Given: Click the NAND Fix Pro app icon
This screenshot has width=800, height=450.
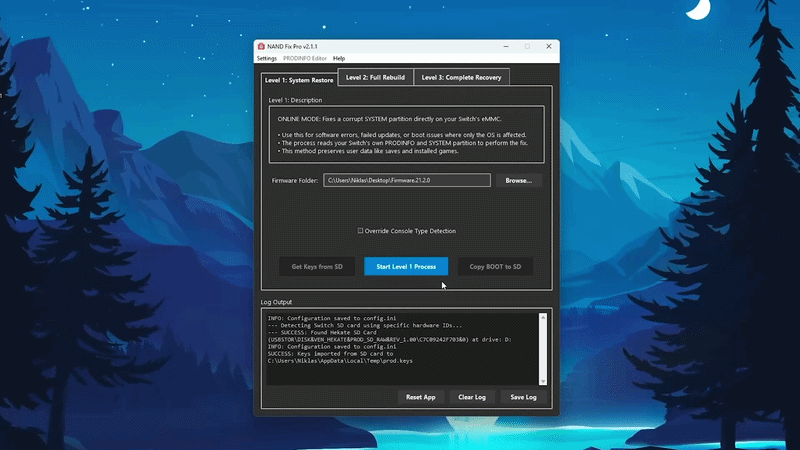Looking at the screenshot, I should 261,46.
